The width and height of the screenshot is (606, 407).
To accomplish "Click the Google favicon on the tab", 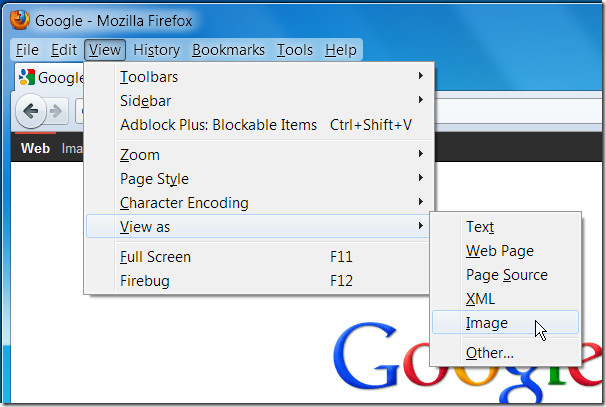I will pos(27,77).
